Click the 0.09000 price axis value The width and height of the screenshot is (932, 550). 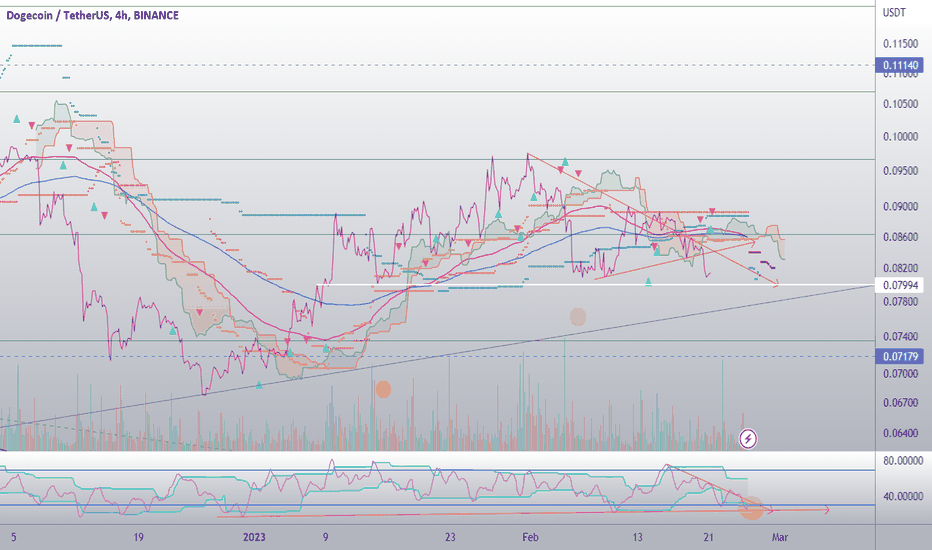coord(900,206)
